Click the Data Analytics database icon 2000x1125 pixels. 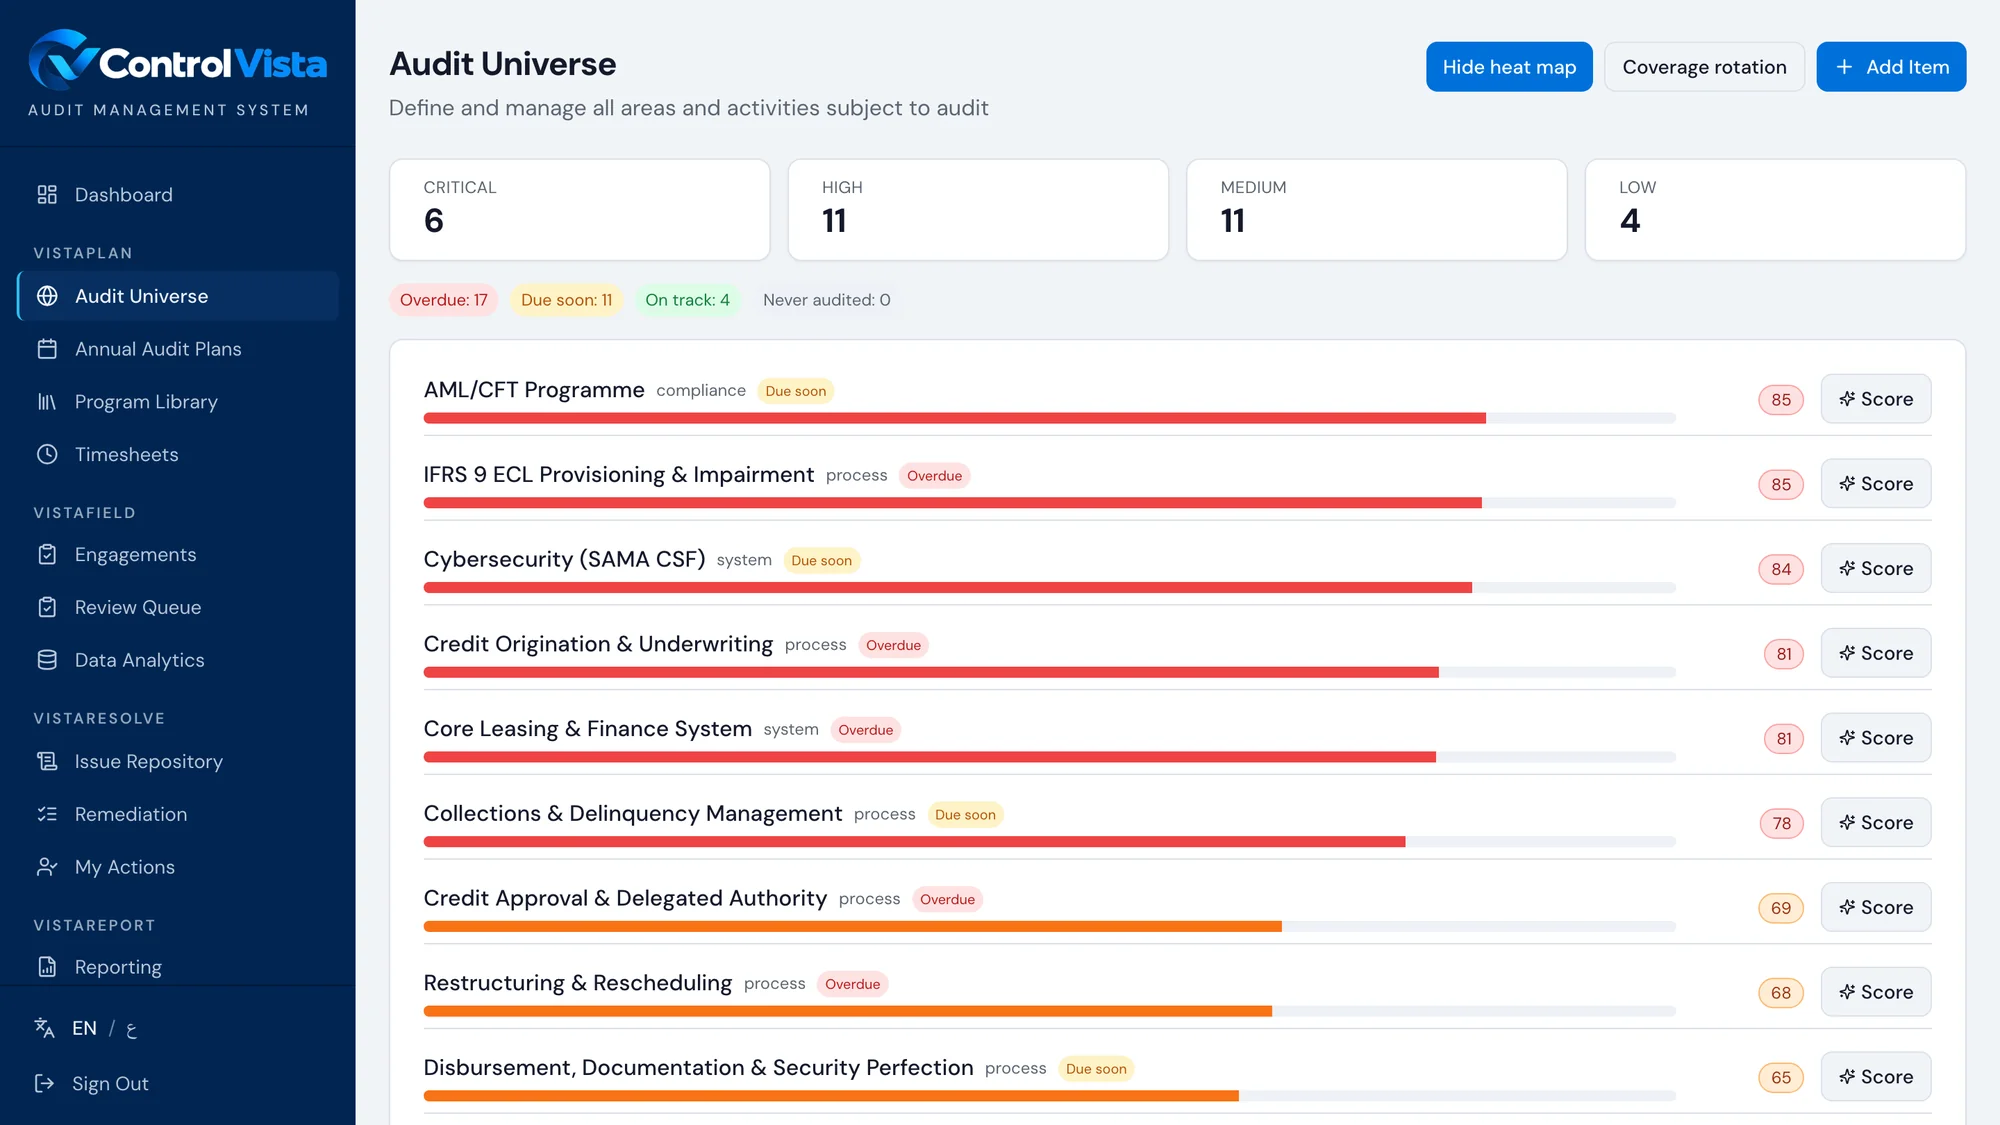(x=47, y=660)
